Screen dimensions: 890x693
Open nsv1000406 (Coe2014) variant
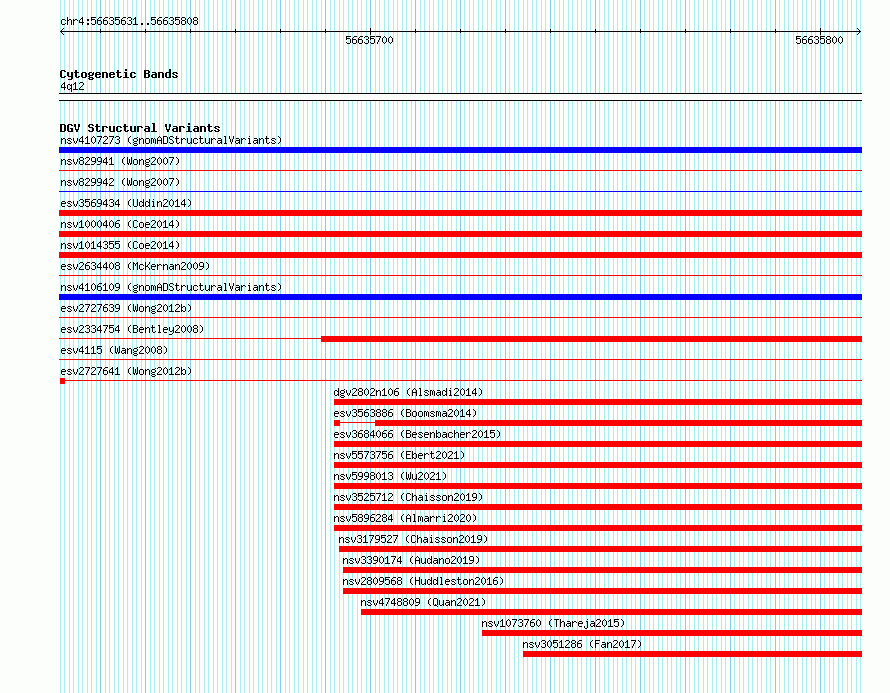point(120,224)
